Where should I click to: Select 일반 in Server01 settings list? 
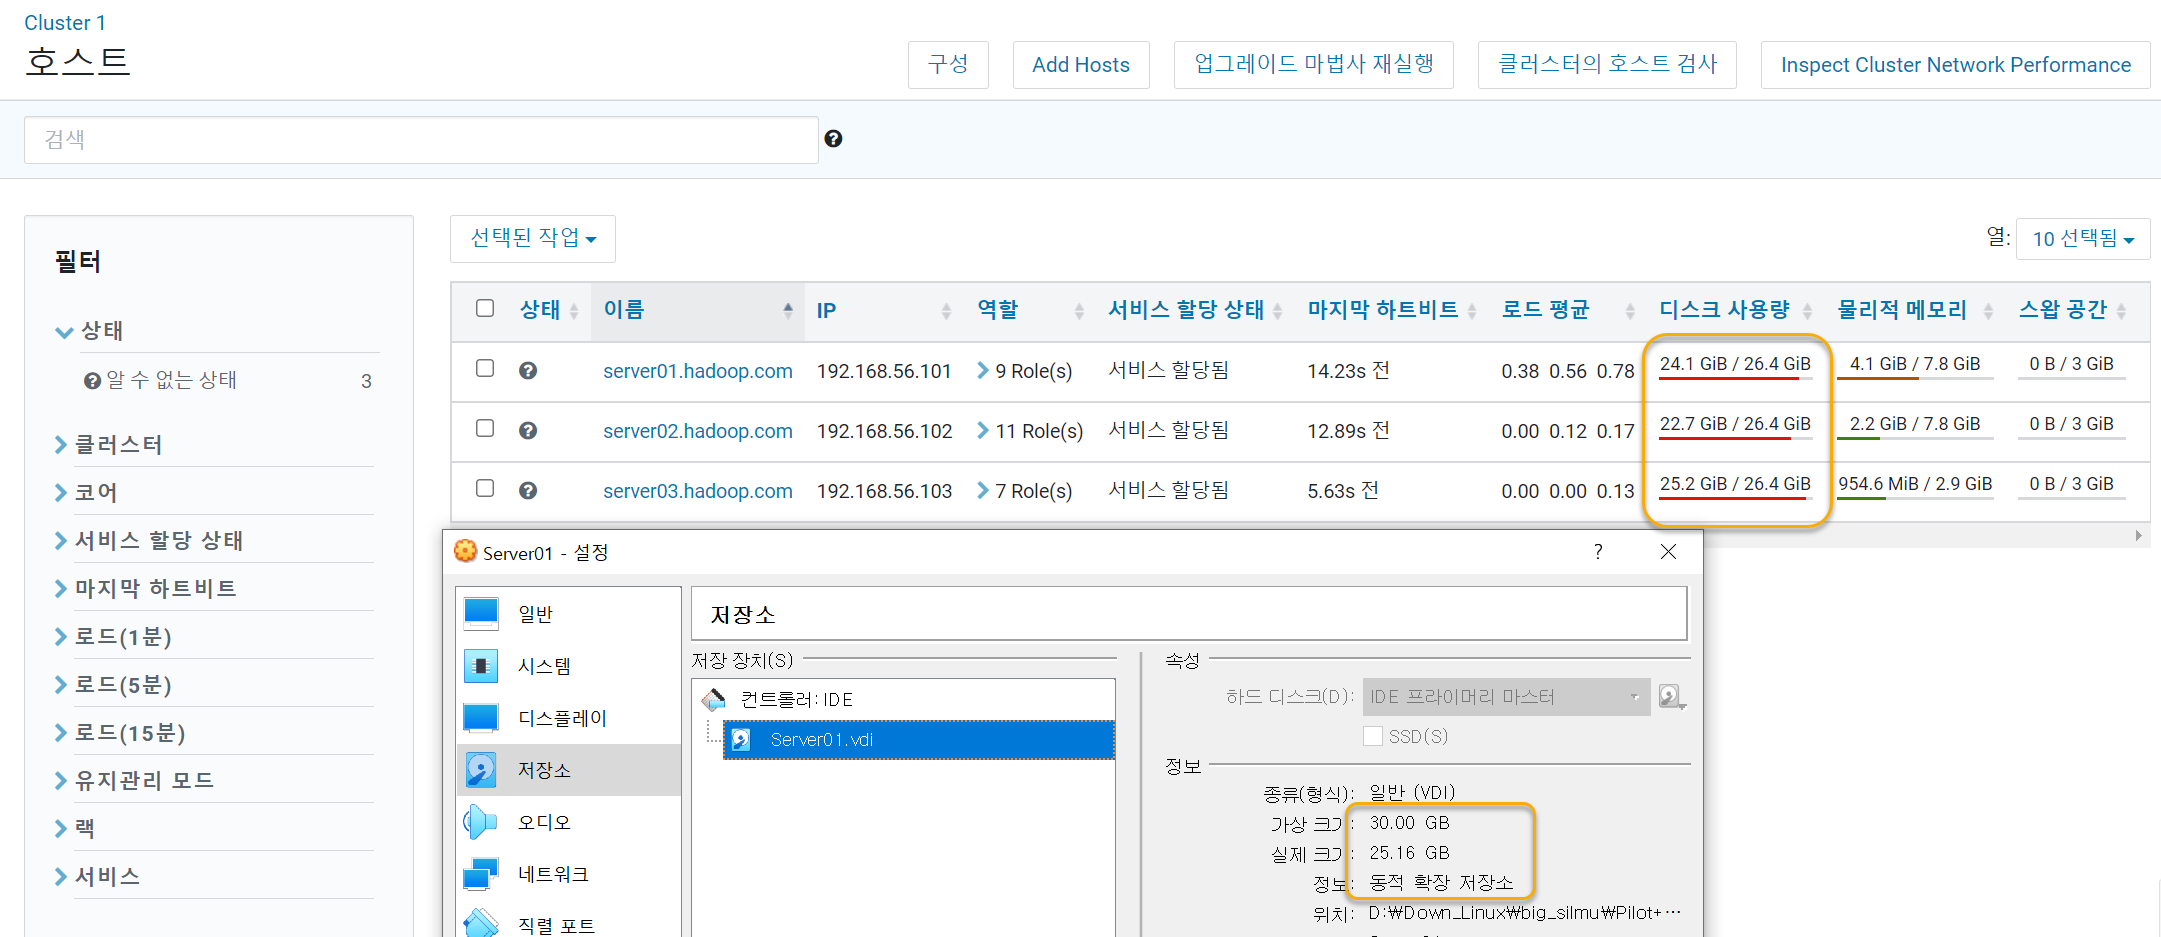pos(568,614)
